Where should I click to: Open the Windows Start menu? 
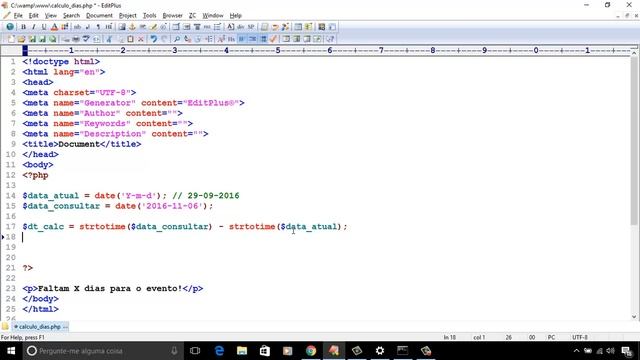point(11,351)
